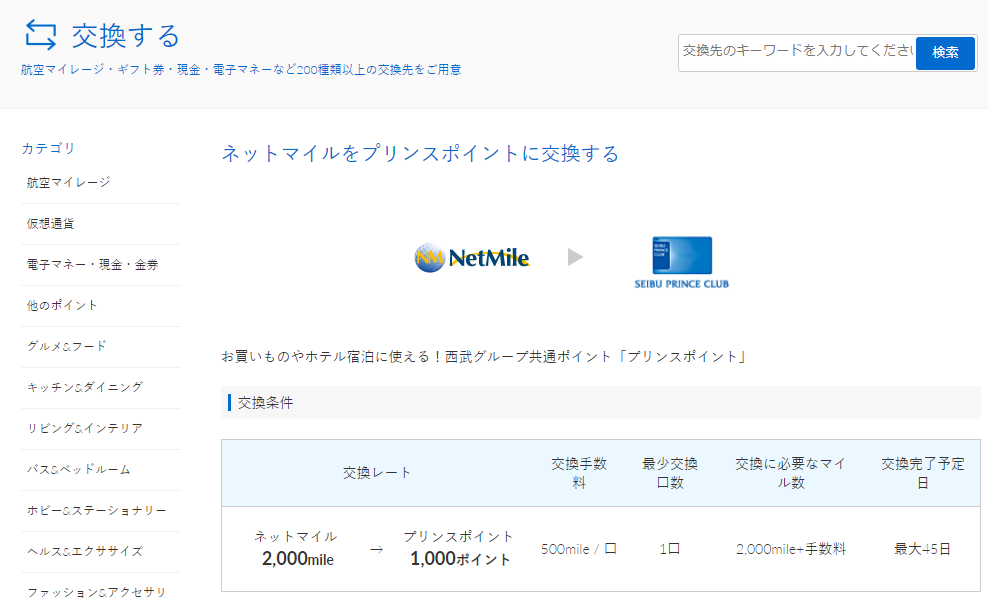Click the 最少交換口数 column header
Image resolution: width=988 pixels, height=598 pixels.
point(670,473)
